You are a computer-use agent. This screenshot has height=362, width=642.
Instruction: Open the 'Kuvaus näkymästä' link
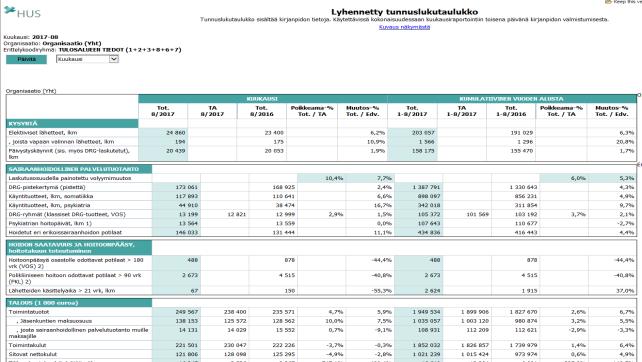(404, 27)
